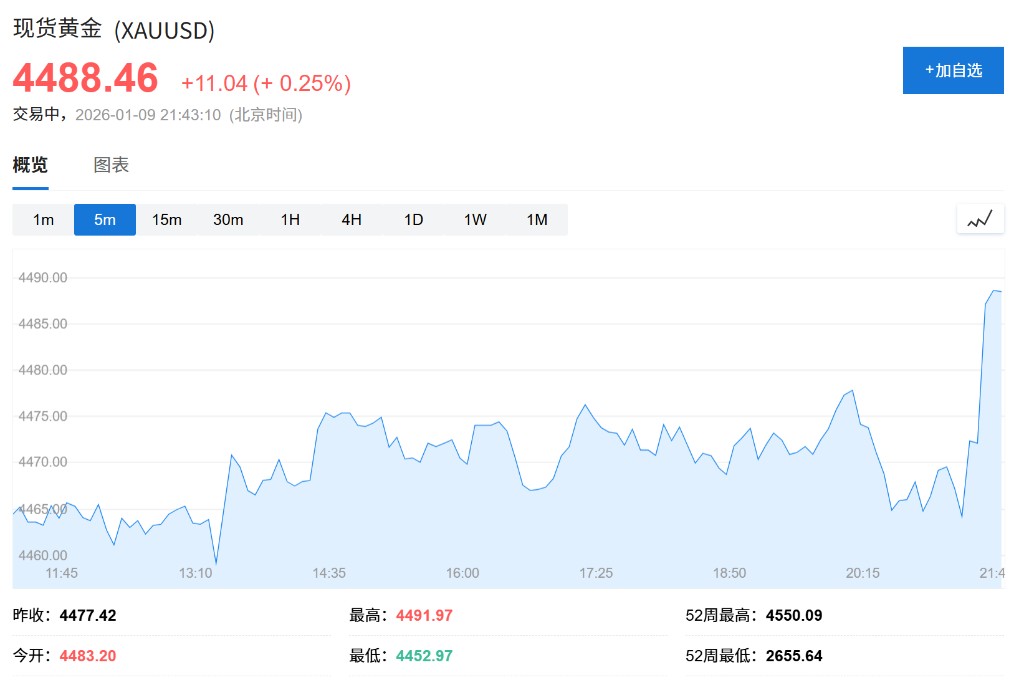1024x698 pixels.
Task: Click the 现货黄金 (XAUUSD) title
Action: click(x=114, y=30)
